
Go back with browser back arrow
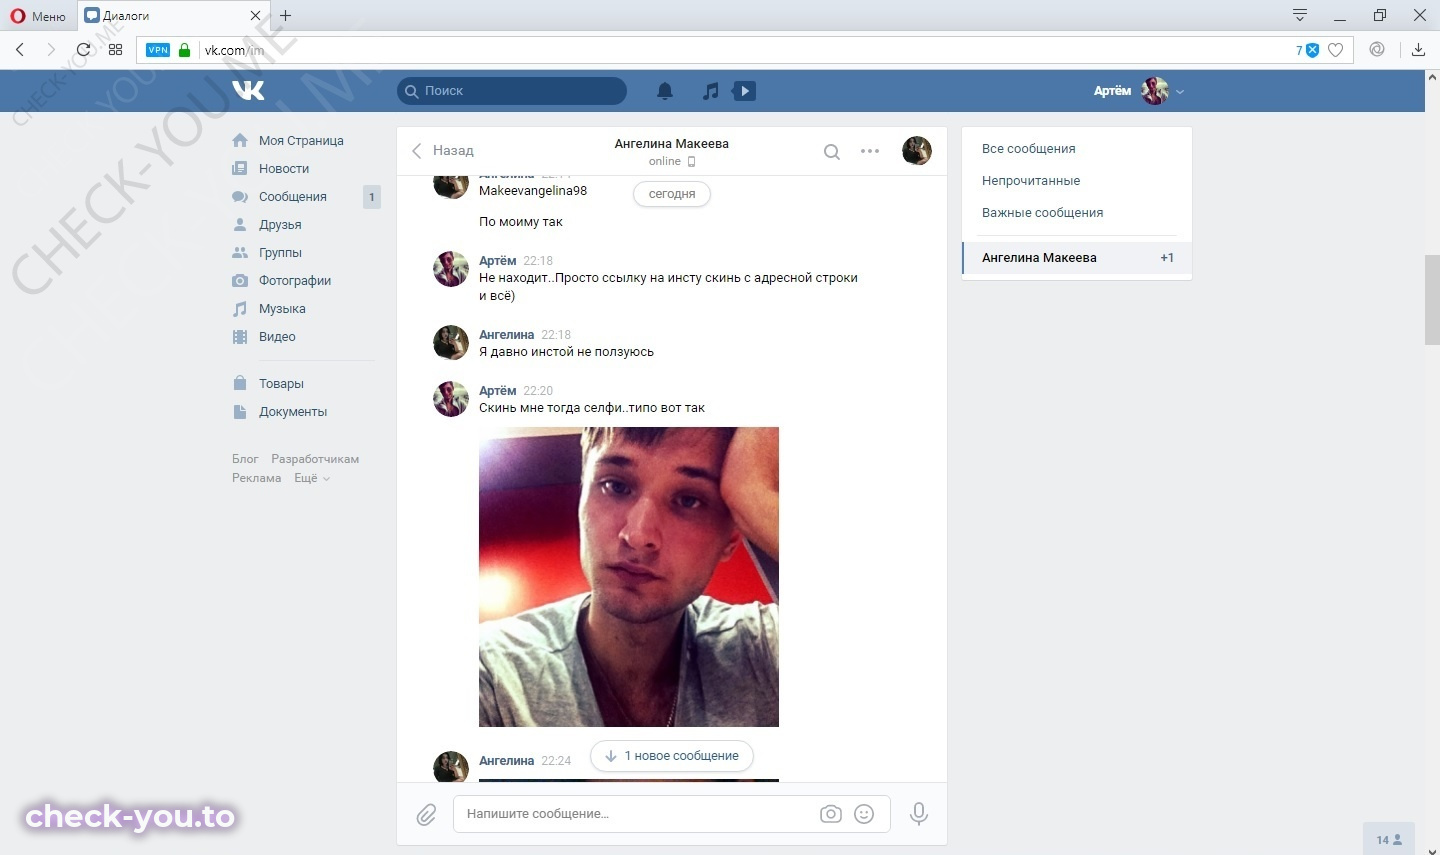[x=19, y=49]
